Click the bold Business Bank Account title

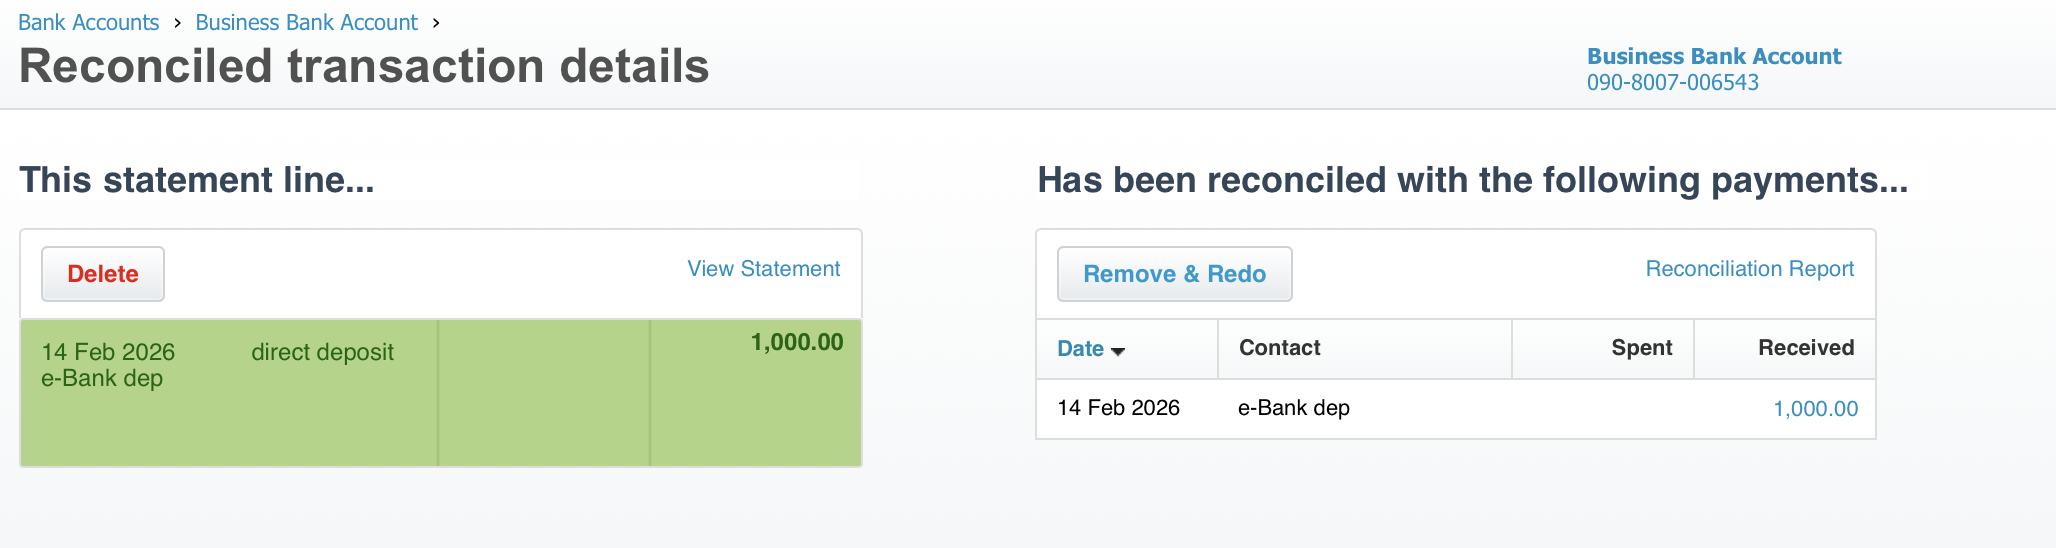tap(1713, 57)
